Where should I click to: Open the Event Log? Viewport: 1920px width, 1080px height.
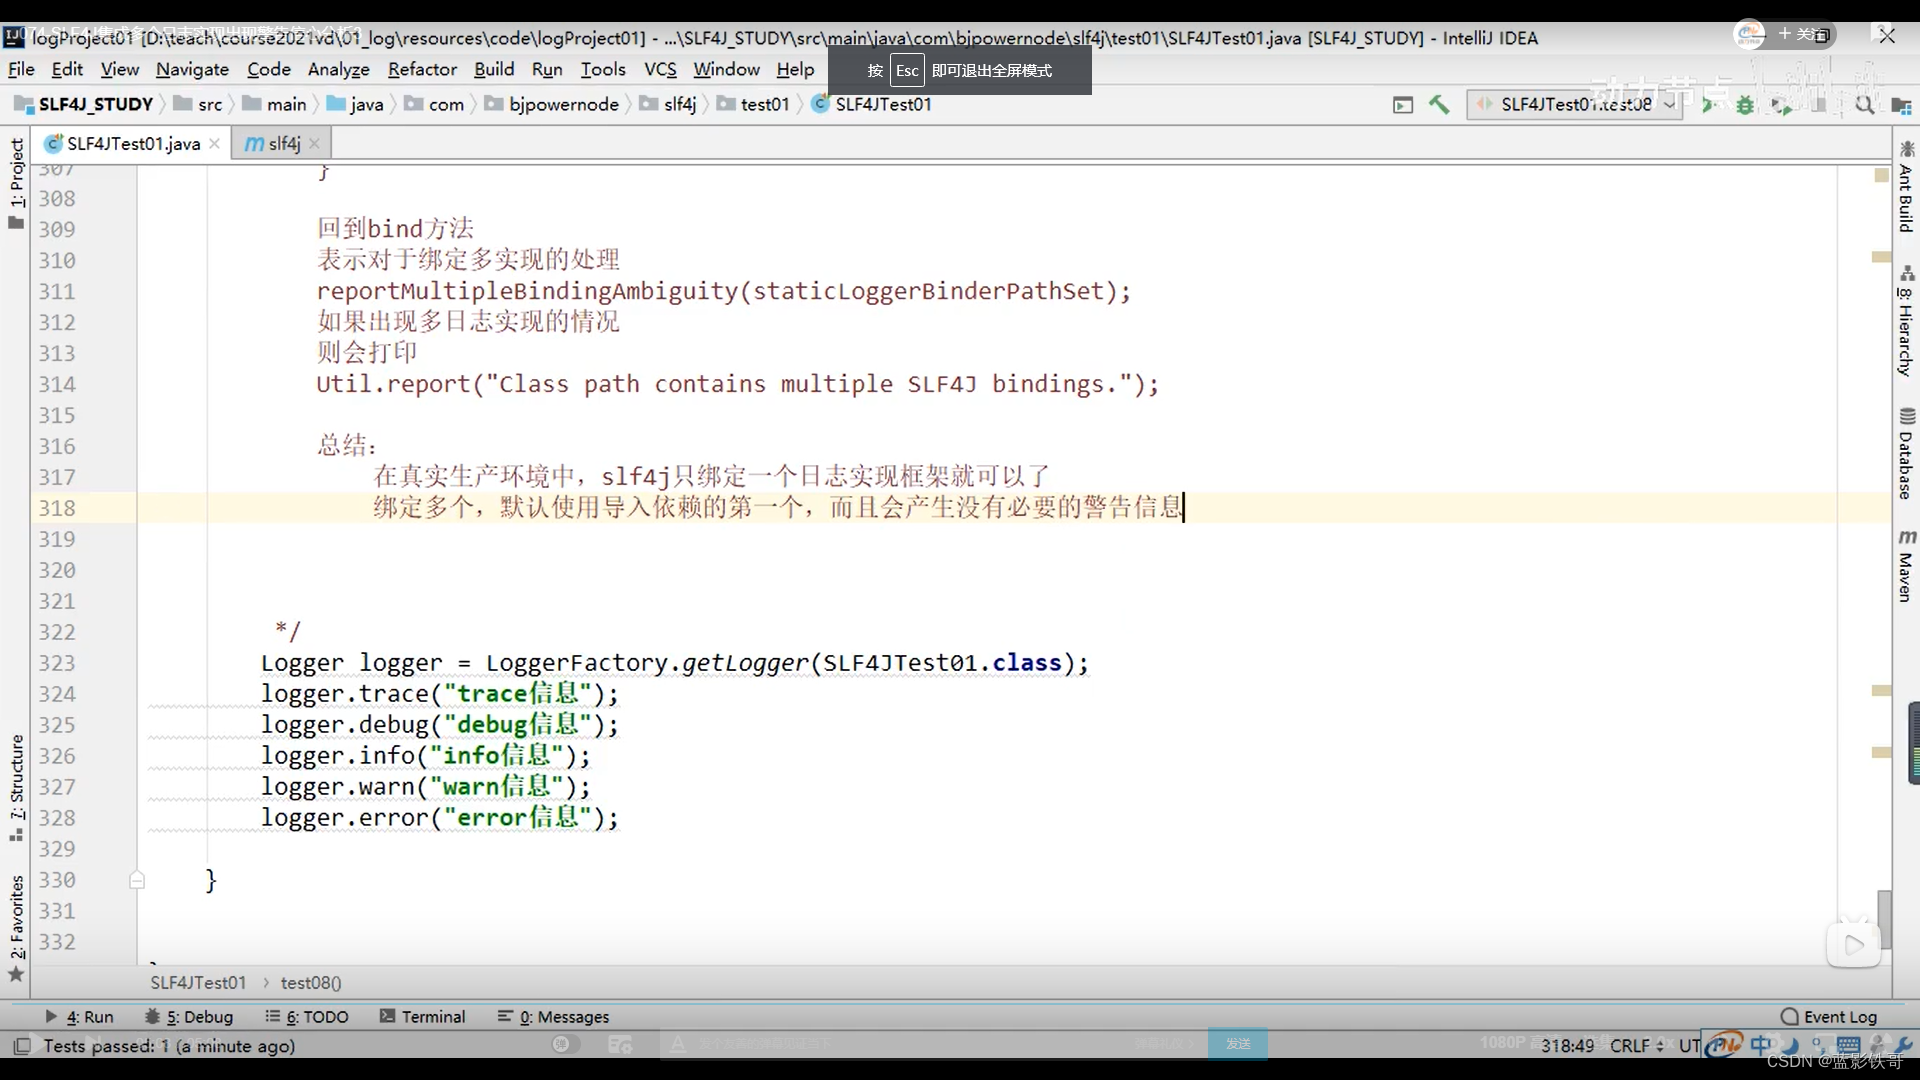point(1829,1016)
